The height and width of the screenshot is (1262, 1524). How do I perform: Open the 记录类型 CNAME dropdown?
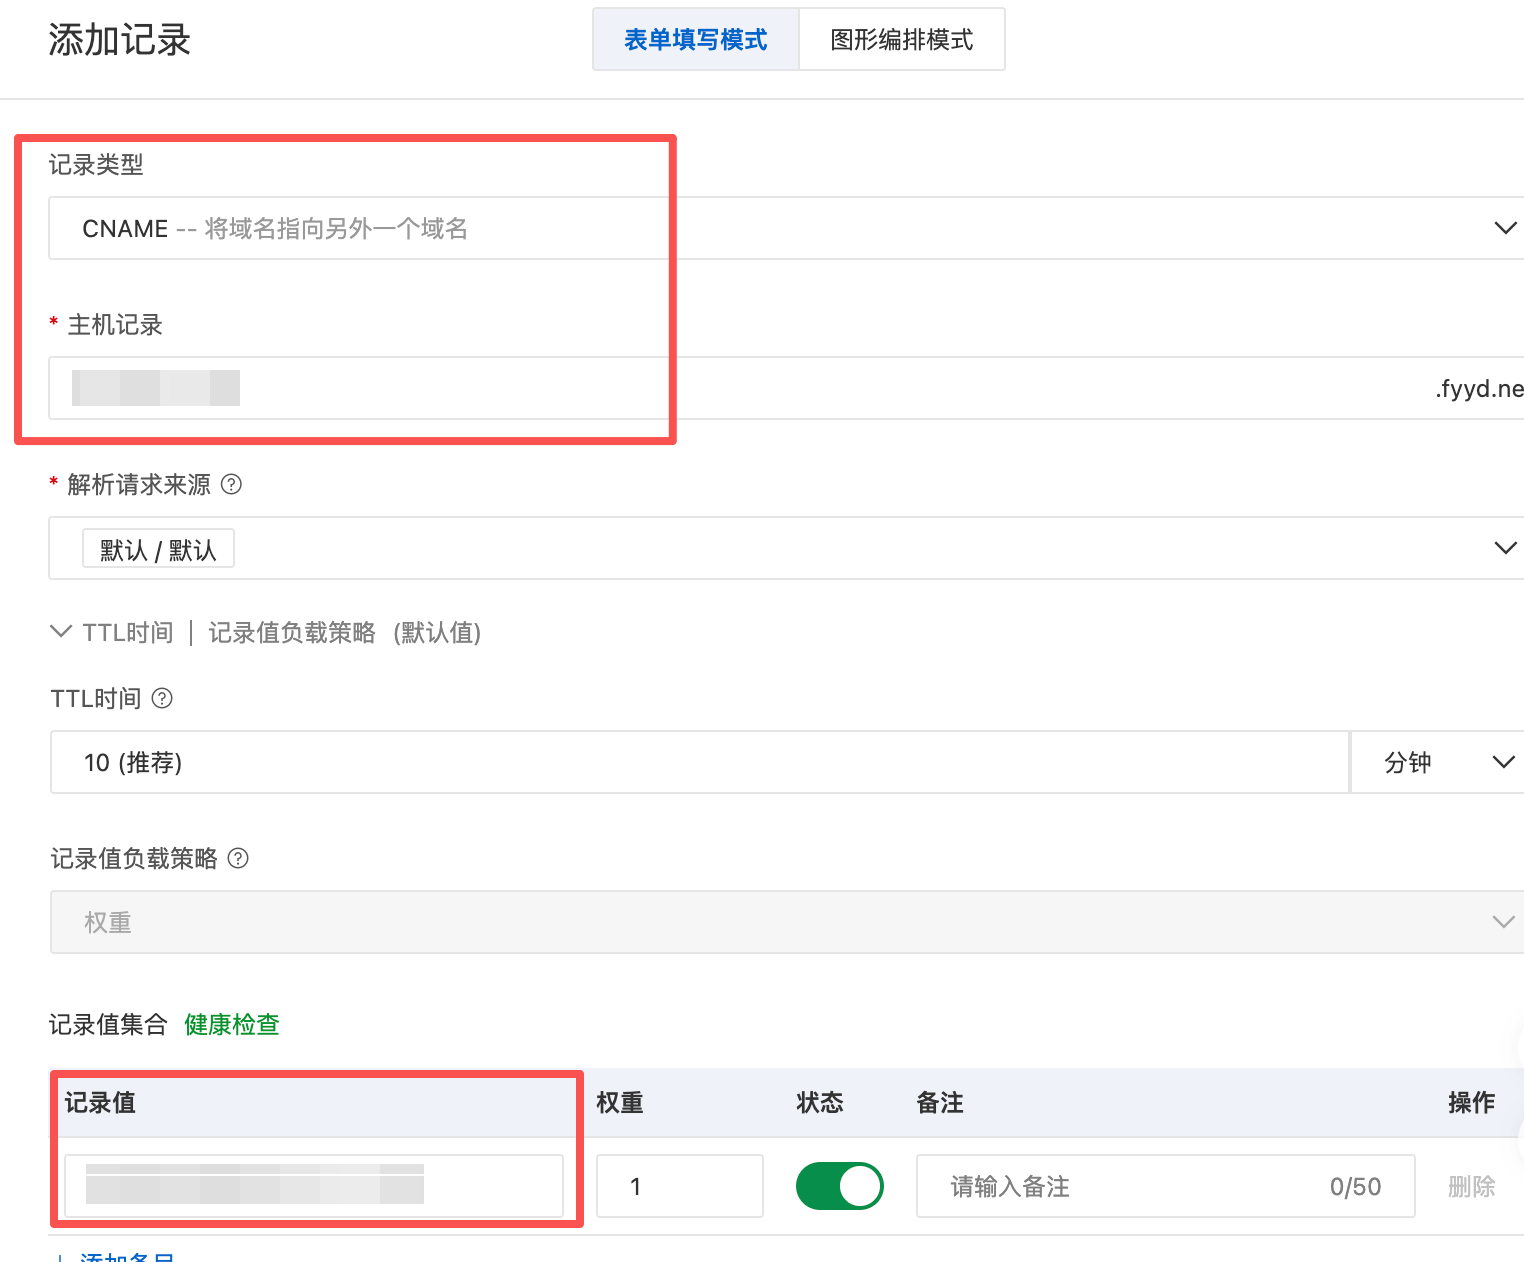click(x=786, y=228)
